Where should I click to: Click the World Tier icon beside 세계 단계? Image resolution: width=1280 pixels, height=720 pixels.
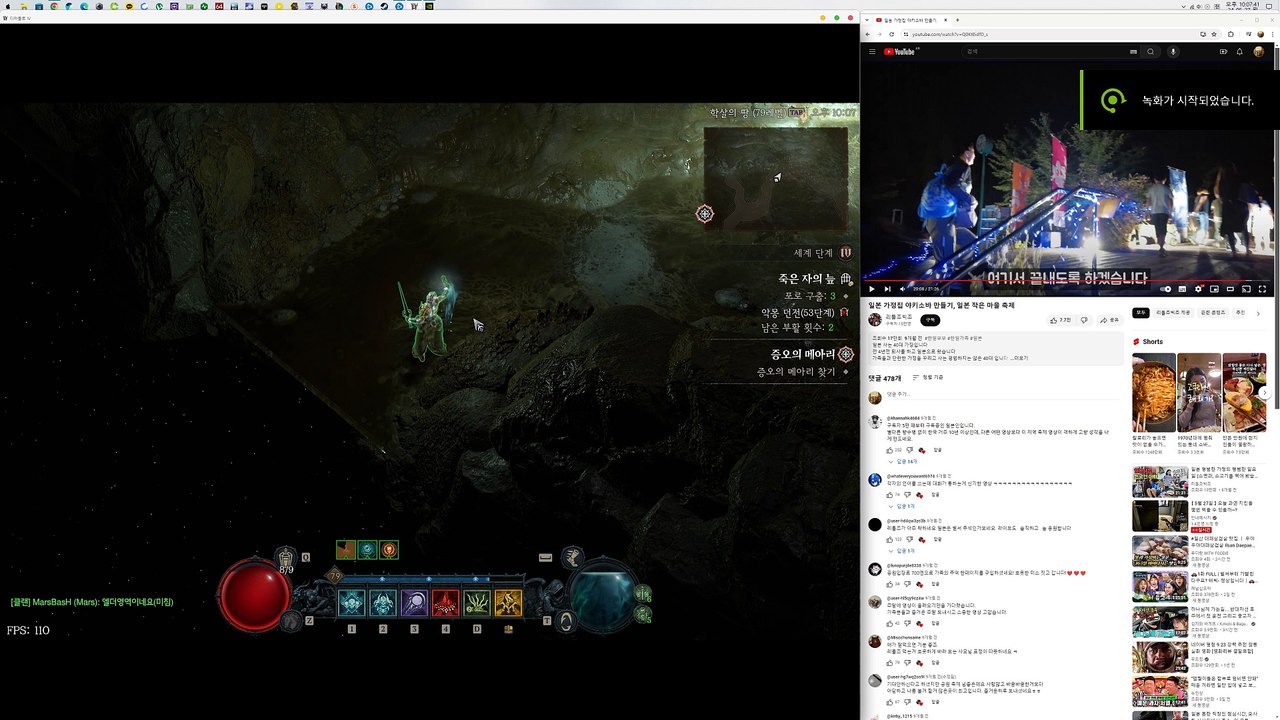[846, 253]
